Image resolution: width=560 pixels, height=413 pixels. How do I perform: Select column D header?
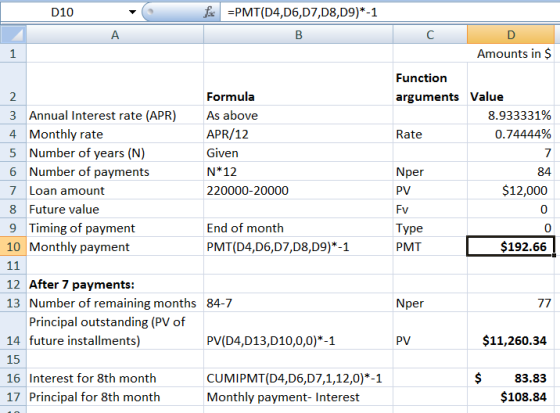(511, 35)
